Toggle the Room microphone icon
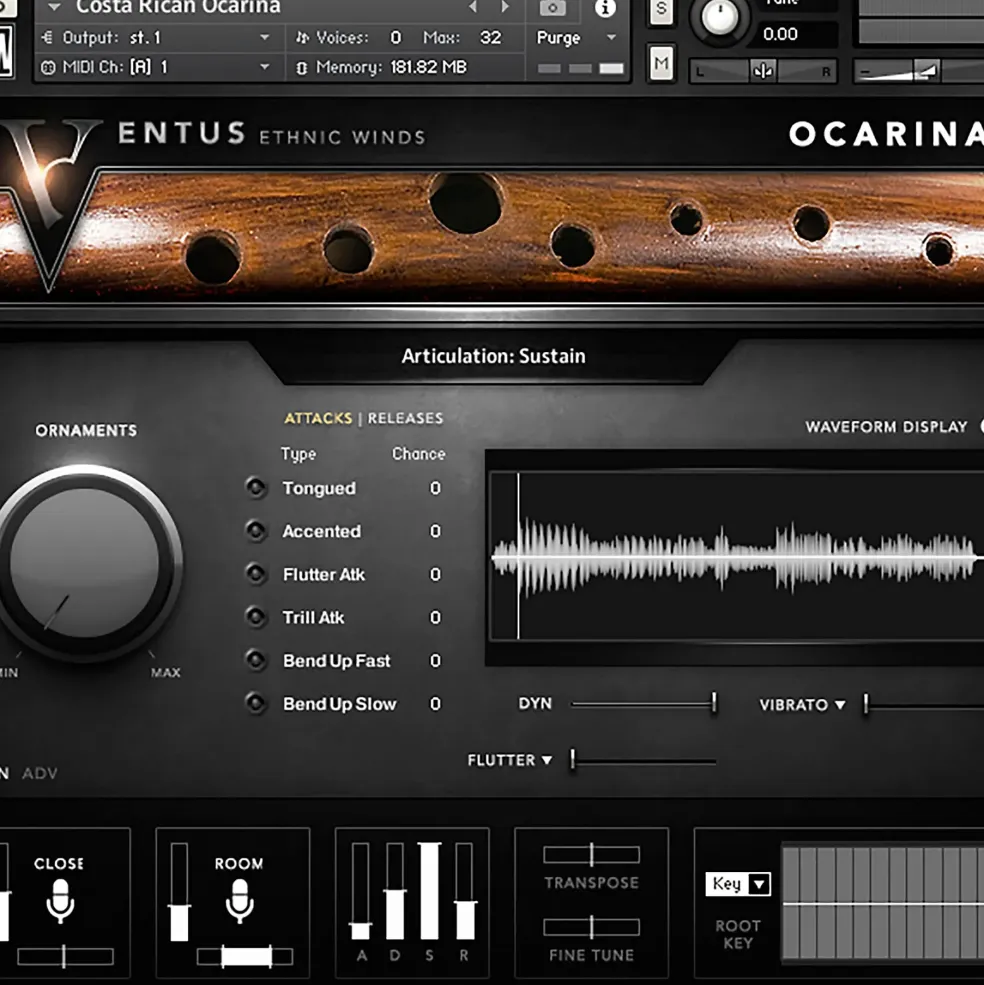 point(239,901)
